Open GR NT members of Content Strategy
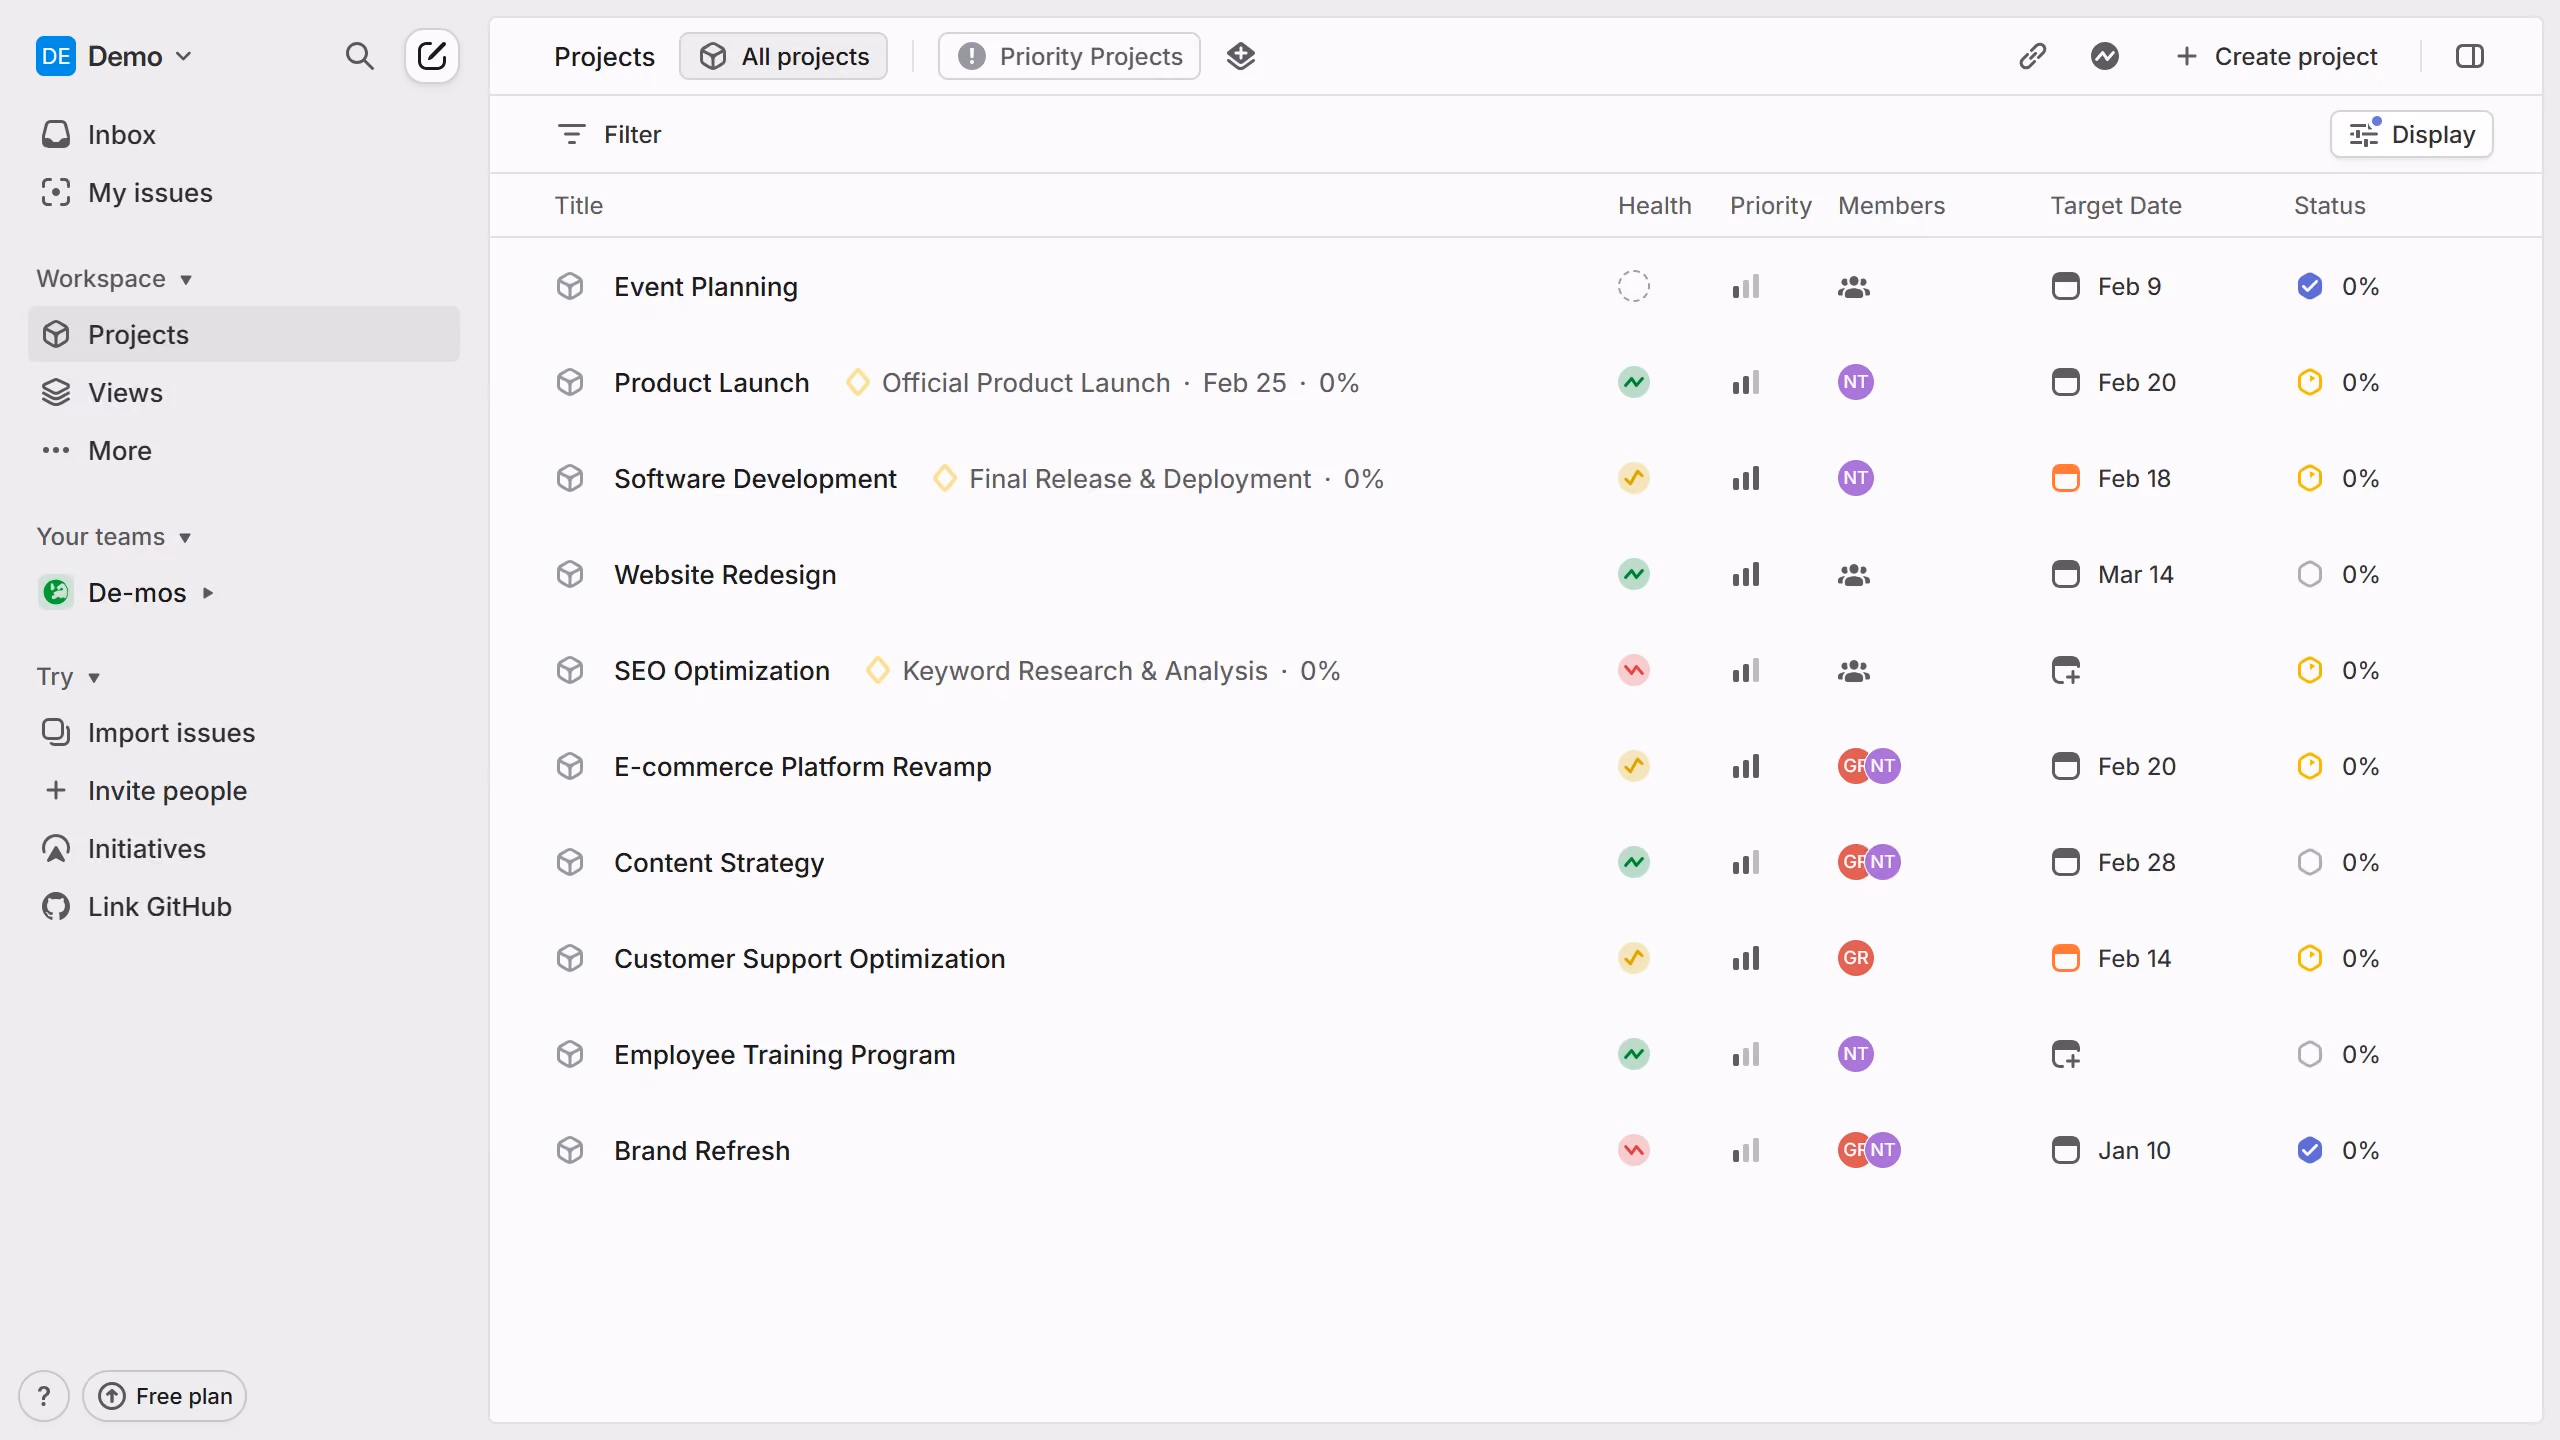 click(x=1869, y=863)
